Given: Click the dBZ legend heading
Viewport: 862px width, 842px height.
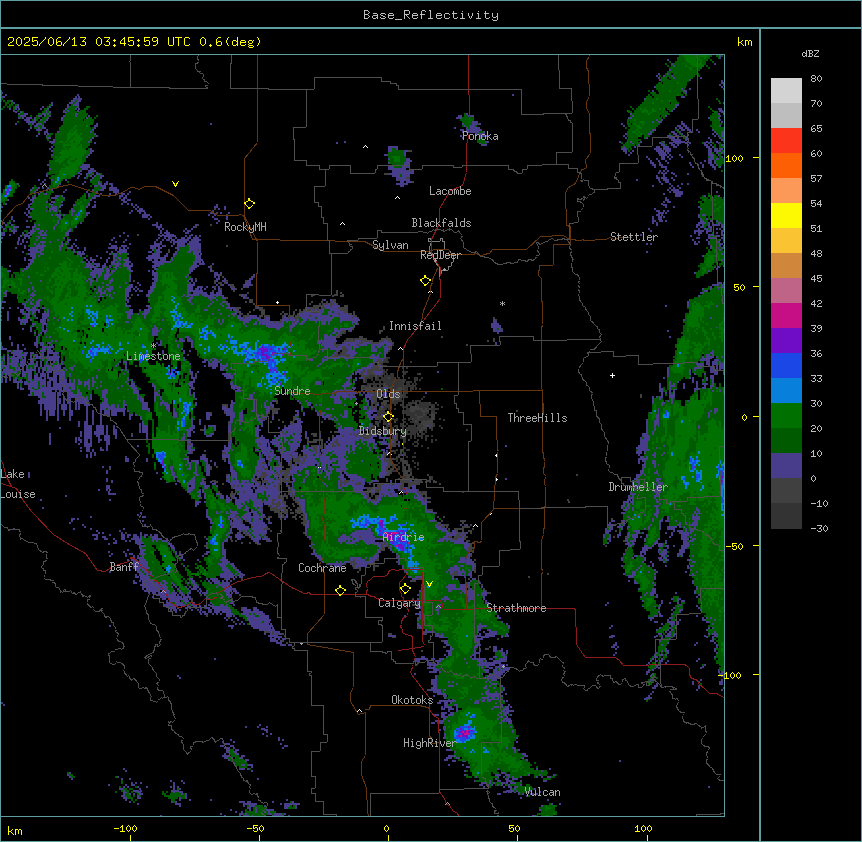Looking at the screenshot, I should point(810,54).
